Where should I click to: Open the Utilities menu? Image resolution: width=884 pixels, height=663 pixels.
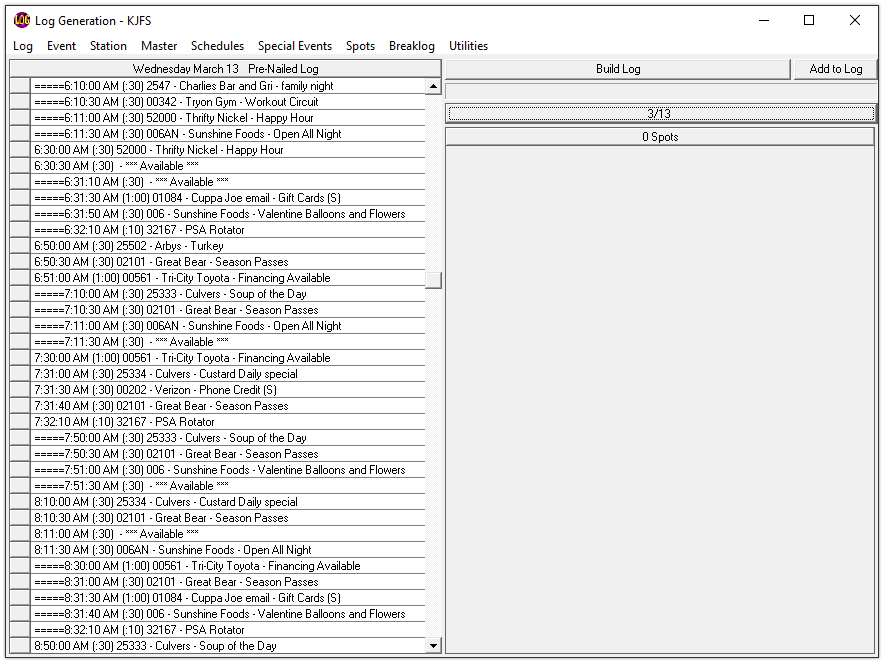point(468,46)
